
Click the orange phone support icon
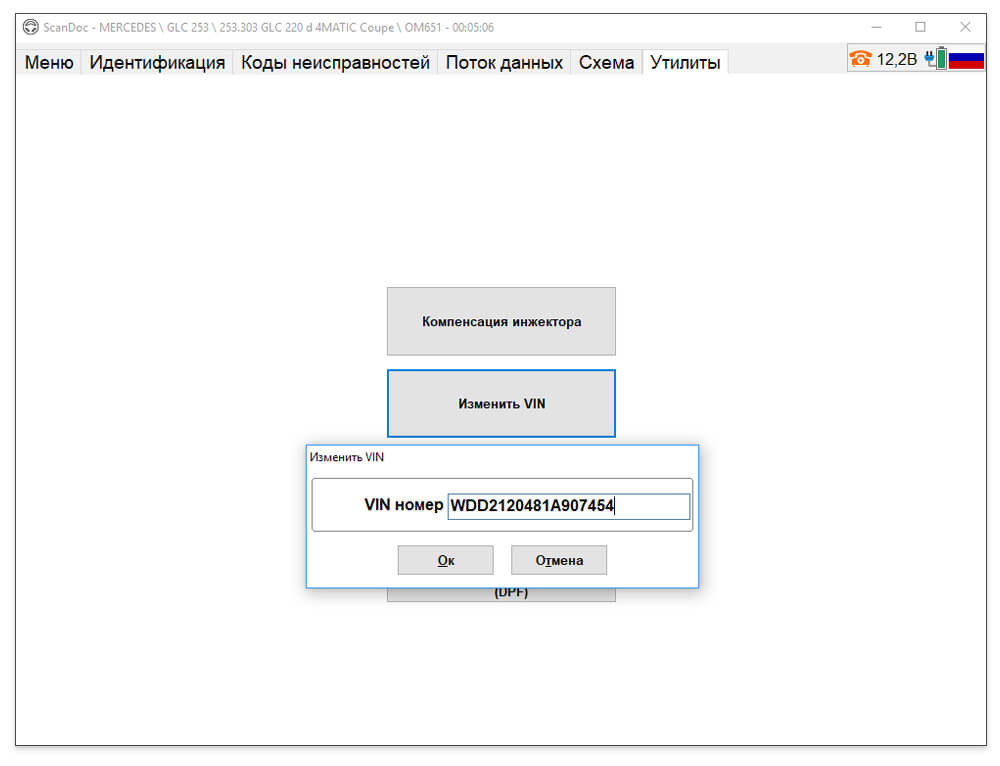point(860,59)
